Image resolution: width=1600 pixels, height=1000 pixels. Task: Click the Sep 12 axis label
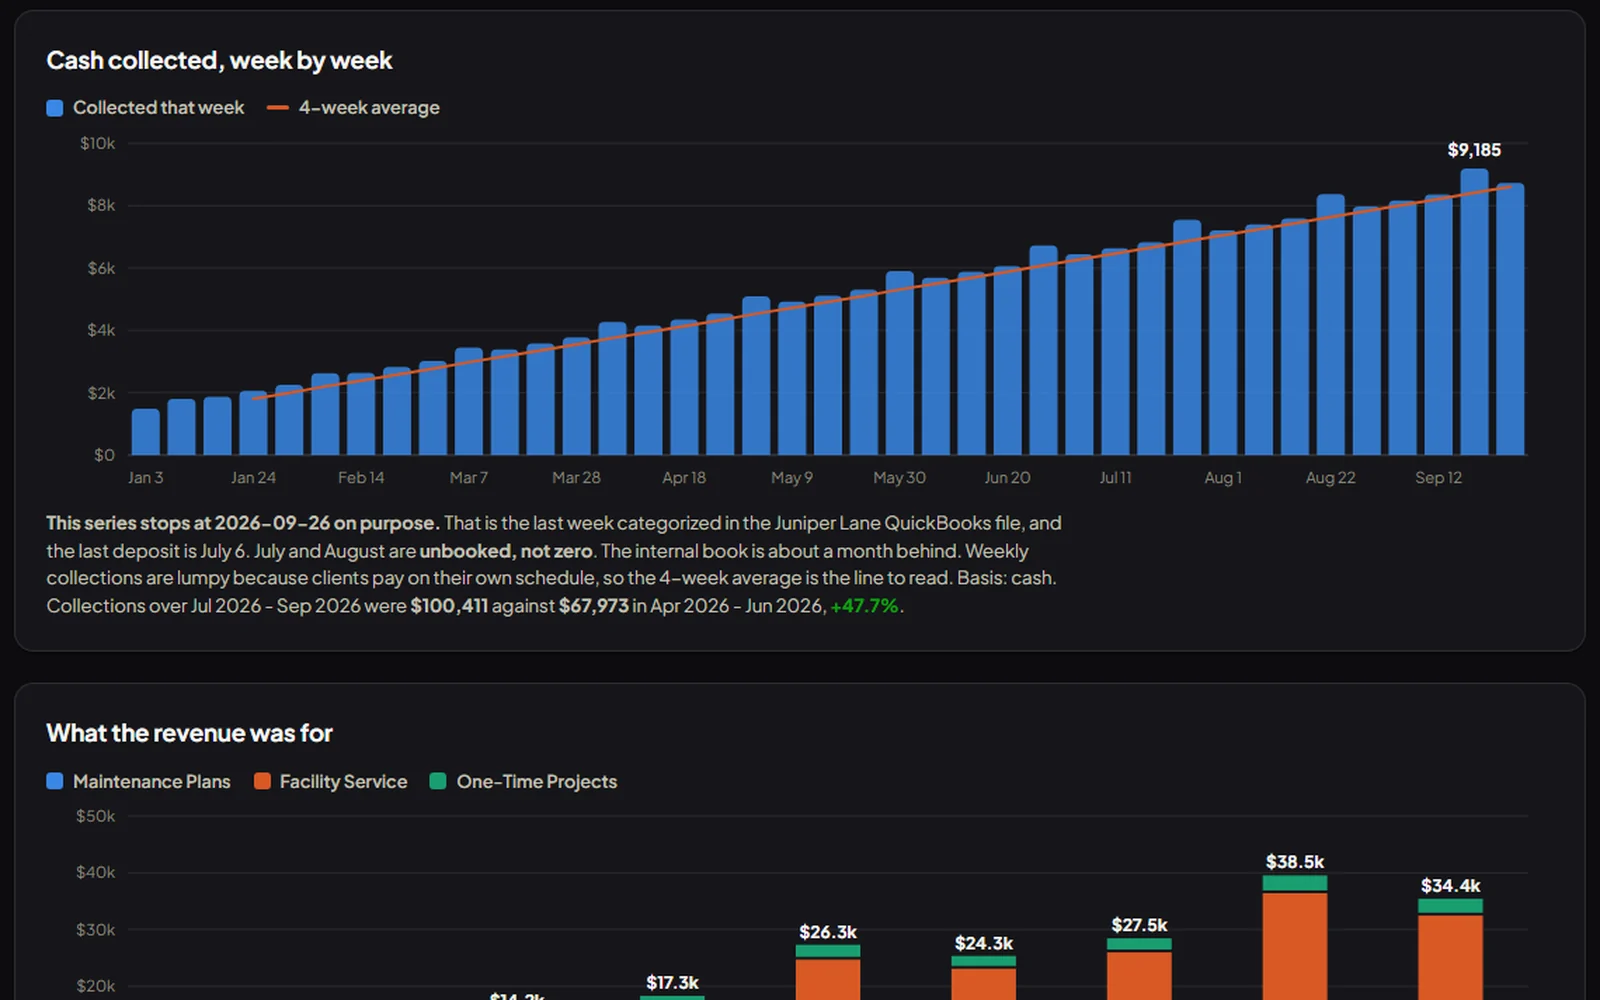1438,478
